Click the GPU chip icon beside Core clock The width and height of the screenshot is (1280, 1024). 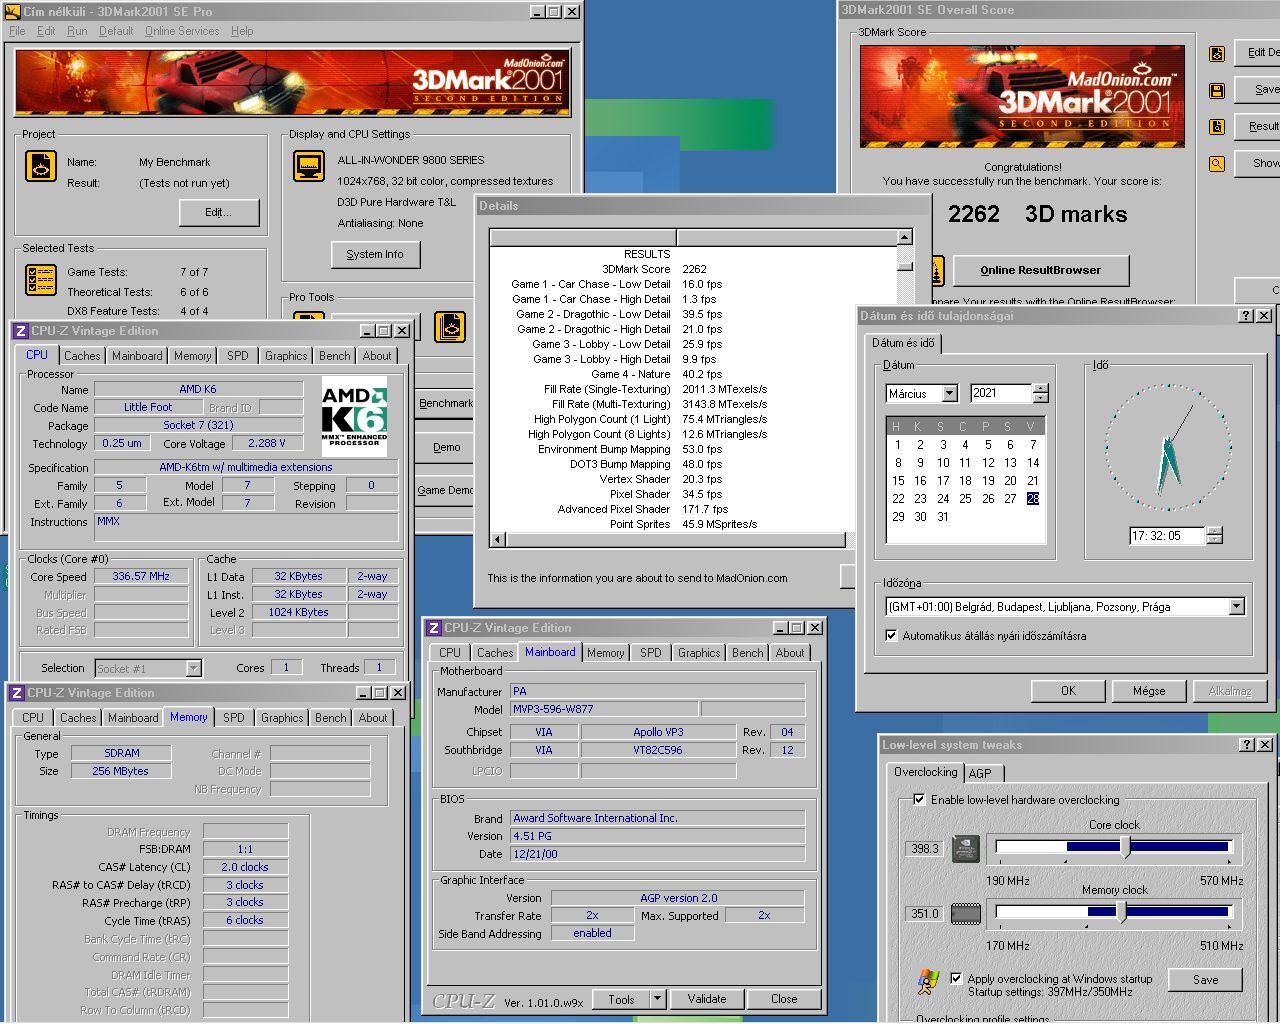pos(965,849)
